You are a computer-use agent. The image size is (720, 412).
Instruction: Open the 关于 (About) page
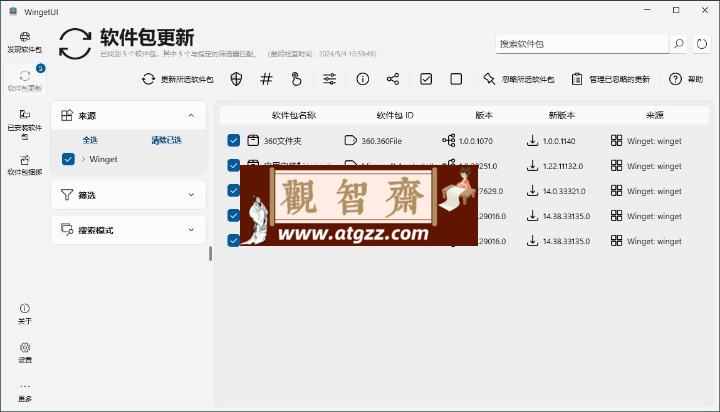25,314
